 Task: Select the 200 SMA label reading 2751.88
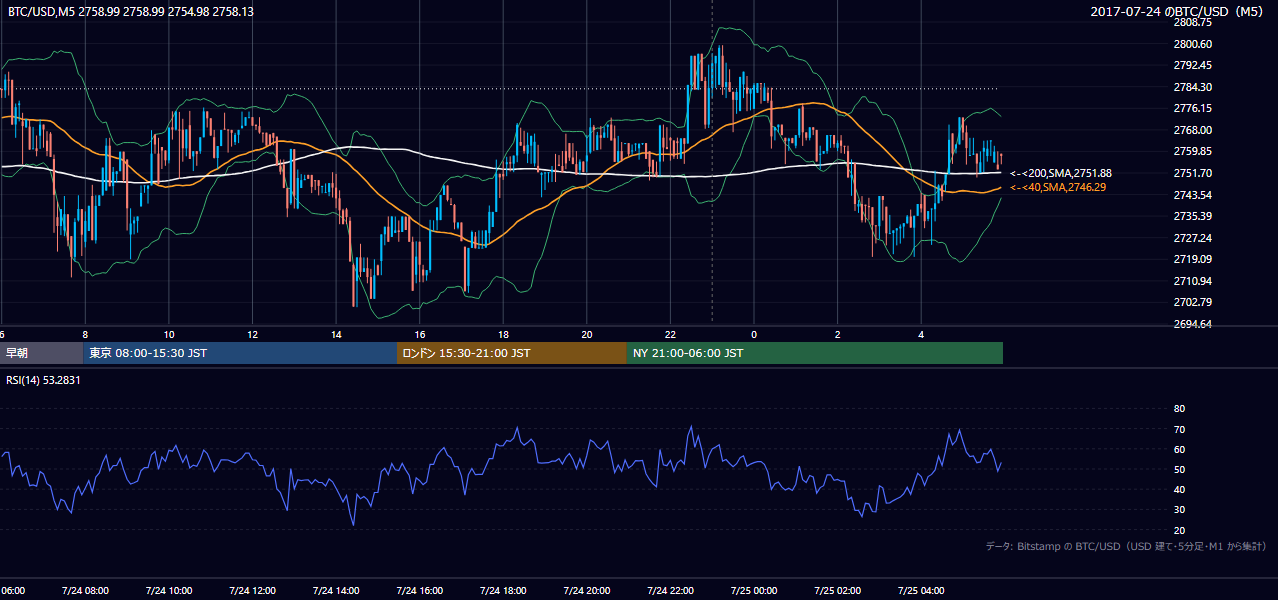(1061, 173)
